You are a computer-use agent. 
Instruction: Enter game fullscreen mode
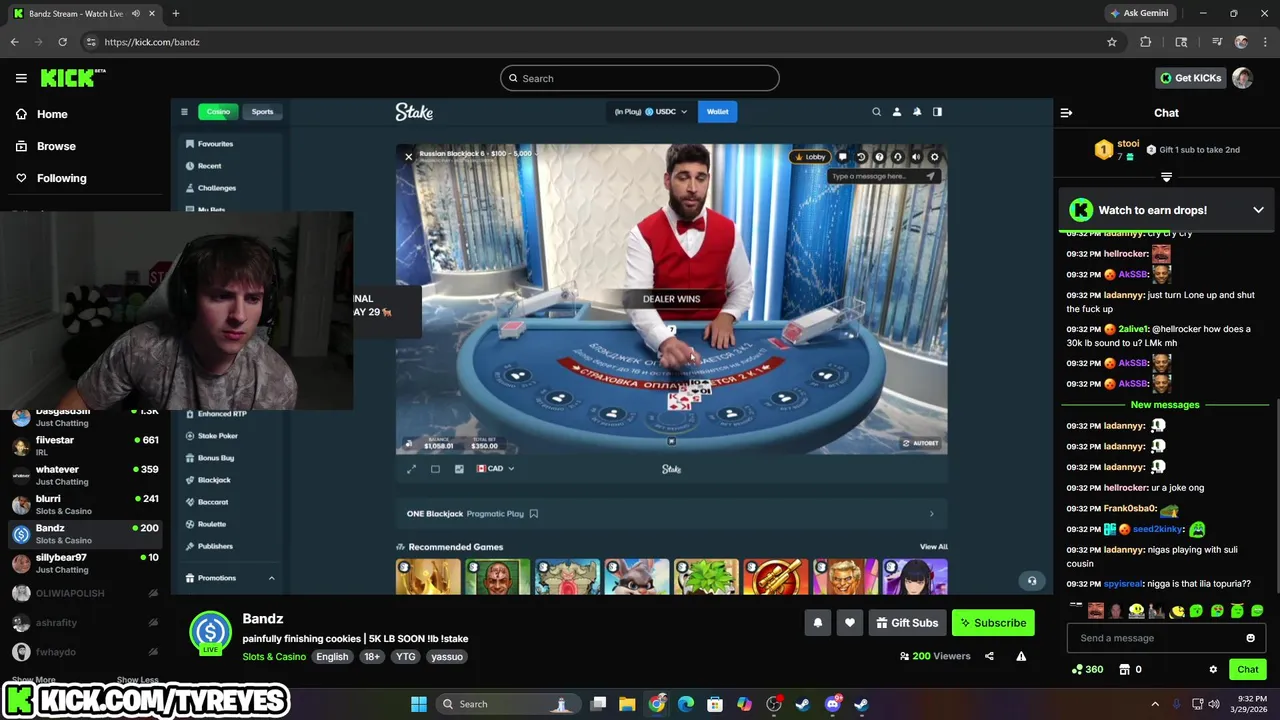pos(411,468)
